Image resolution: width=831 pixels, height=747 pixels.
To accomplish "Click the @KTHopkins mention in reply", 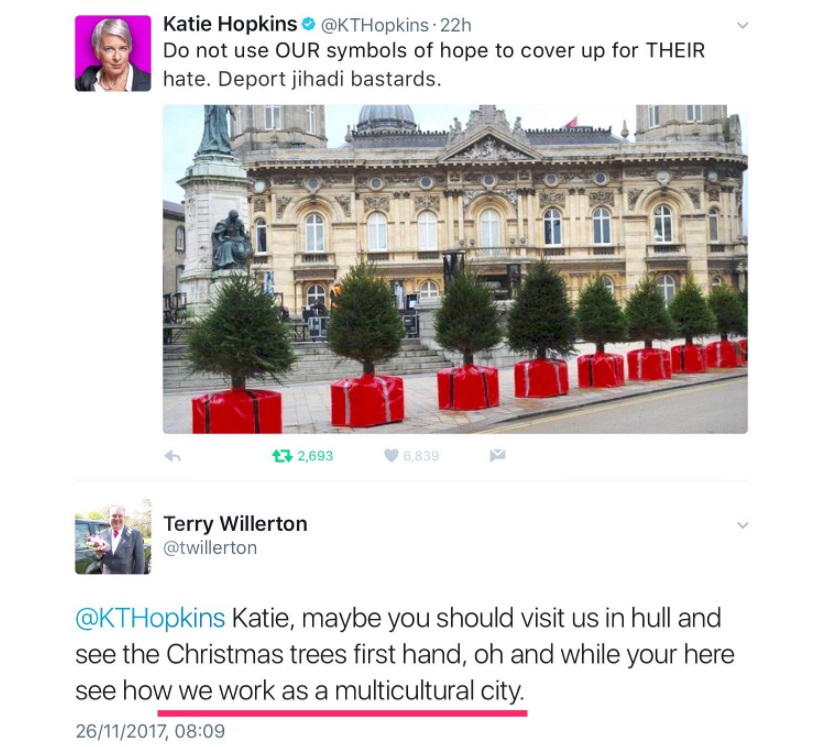I will tap(150, 618).
